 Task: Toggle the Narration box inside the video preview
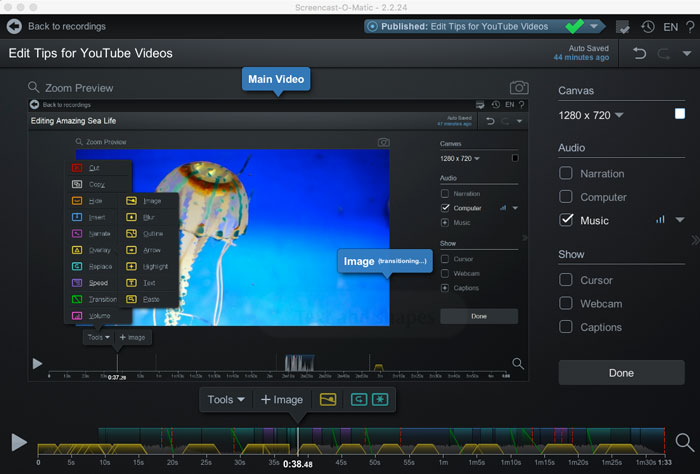click(x=445, y=193)
